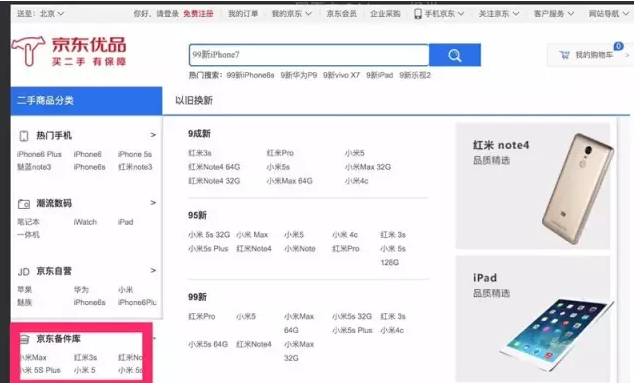Open the 网站导航 dropdown
Screen dimensions: 634x383
(x=609, y=14)
